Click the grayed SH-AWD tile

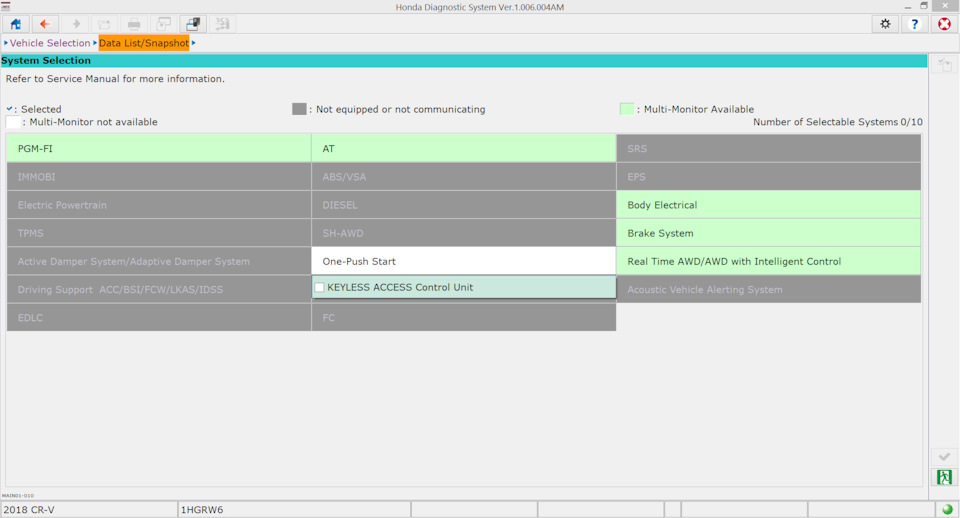click(x=463, y=233)
